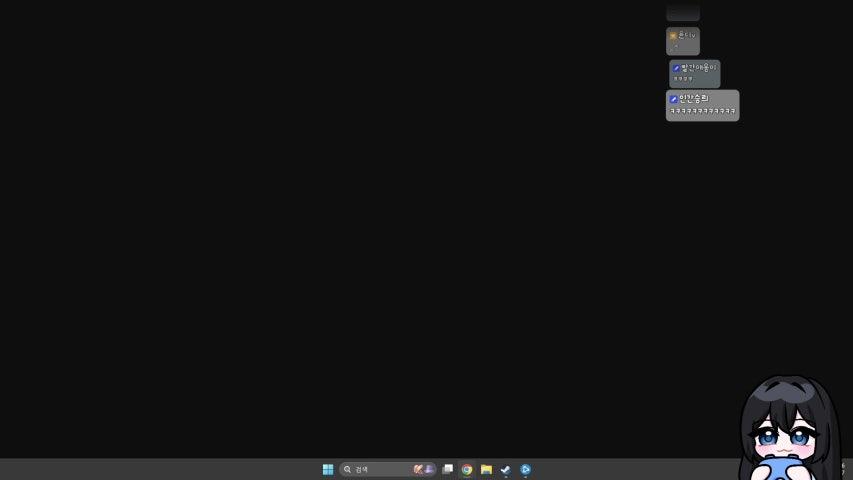Click the chat name 빨간애옹이
Viewport: 853px width, 480px height.
(699, 68)
